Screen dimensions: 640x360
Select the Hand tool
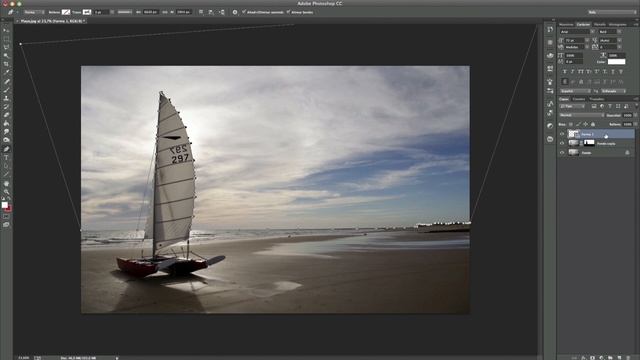click(x=6, y=183)
